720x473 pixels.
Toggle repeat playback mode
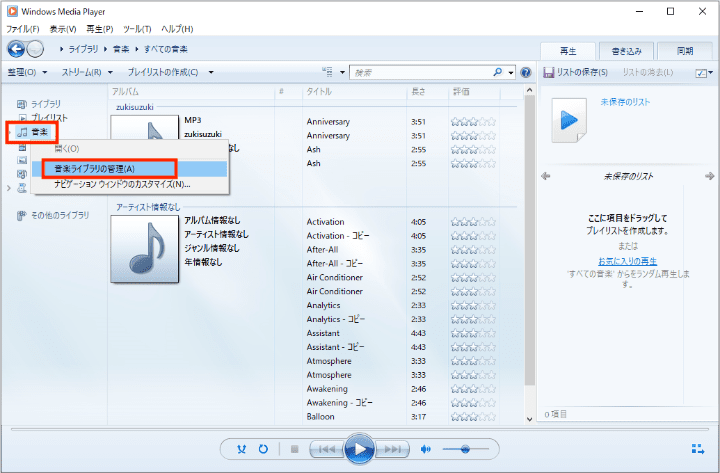coord(263,449)
